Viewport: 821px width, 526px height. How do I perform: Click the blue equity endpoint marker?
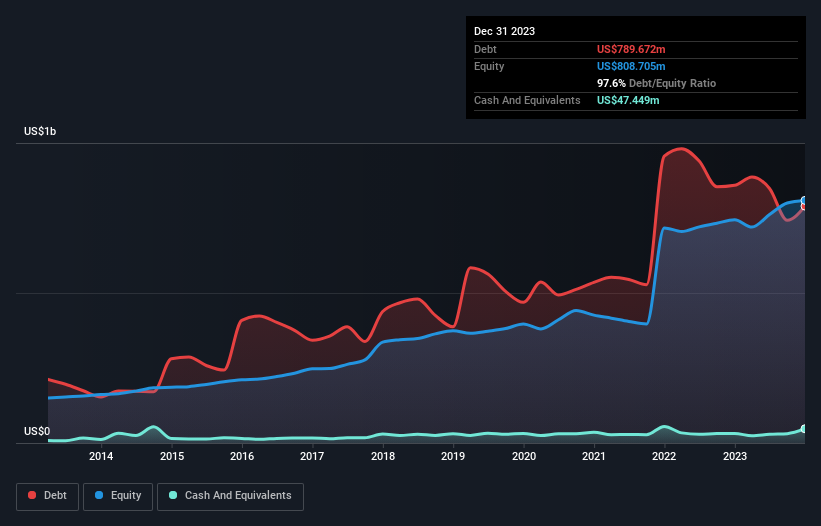[x=804, y=200]
